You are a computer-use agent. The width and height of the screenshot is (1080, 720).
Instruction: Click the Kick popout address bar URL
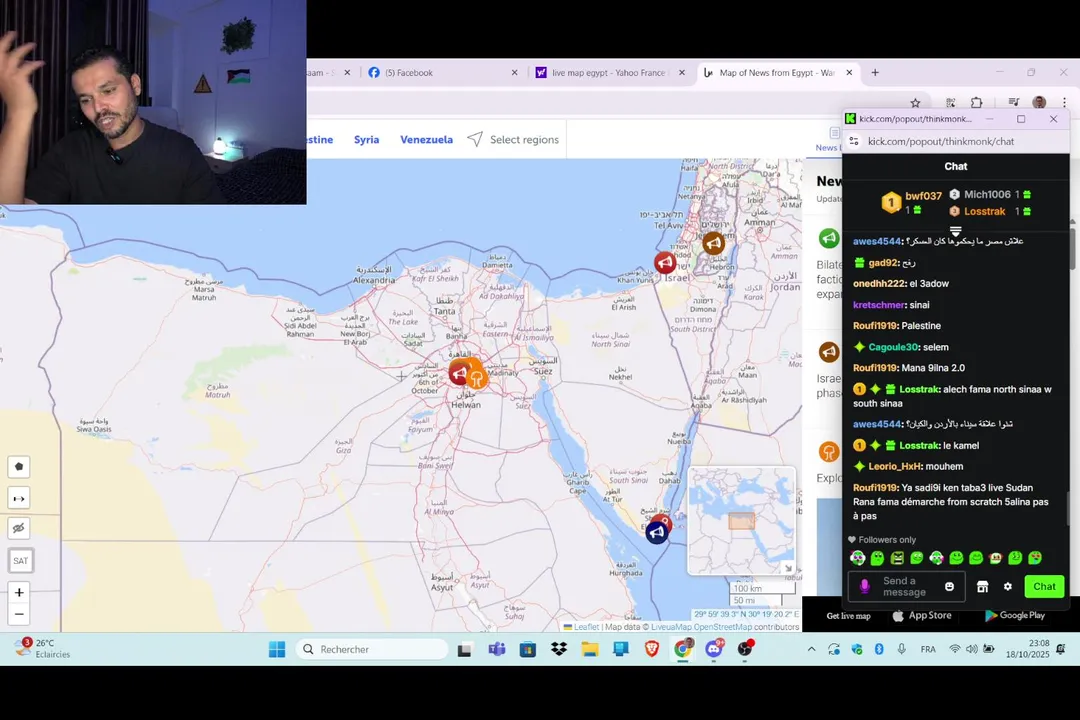coord(941,141)
